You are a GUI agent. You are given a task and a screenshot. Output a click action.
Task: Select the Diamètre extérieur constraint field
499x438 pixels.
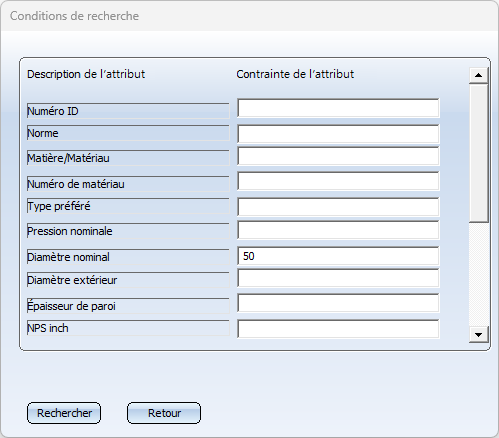tap(338, 278)
